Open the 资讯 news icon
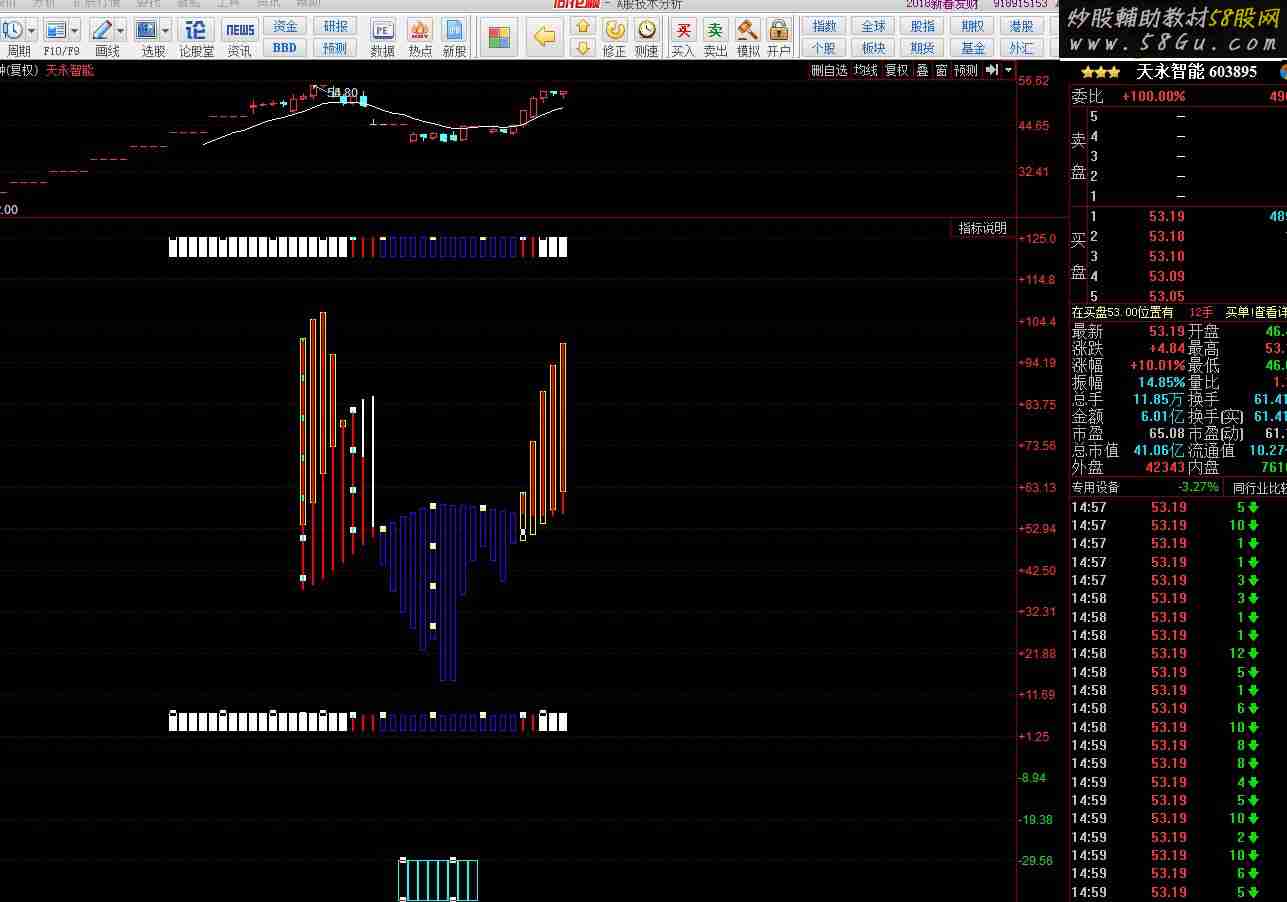1287x902 pixels. (240, 37)
